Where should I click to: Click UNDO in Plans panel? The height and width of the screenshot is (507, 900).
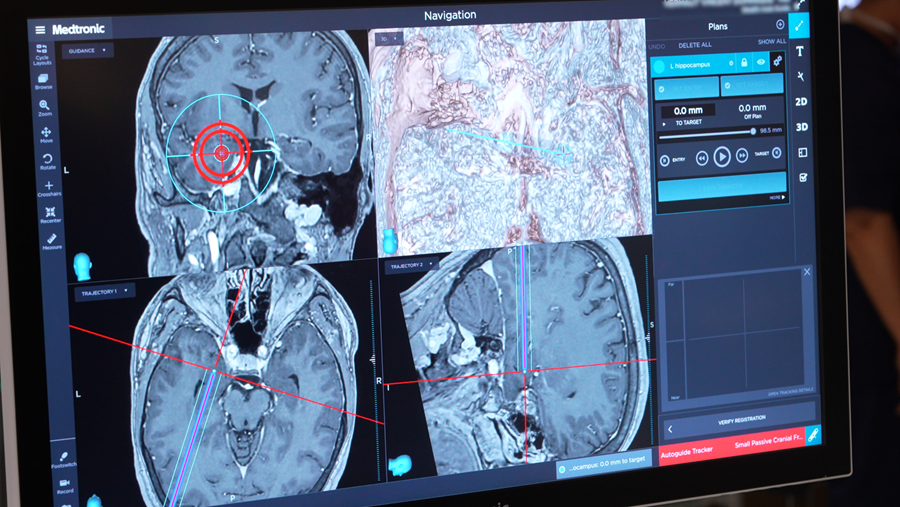click(657, 47)
